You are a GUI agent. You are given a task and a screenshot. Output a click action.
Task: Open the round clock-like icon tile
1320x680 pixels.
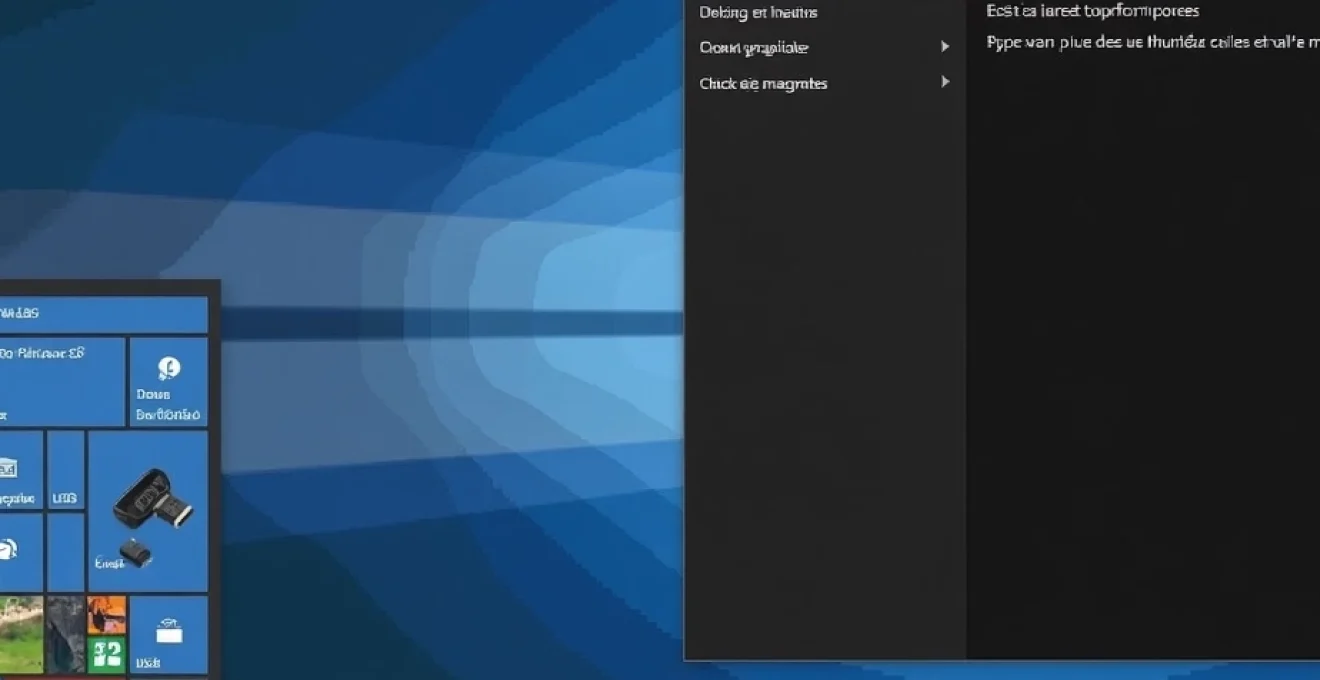[x=10, y=549]
